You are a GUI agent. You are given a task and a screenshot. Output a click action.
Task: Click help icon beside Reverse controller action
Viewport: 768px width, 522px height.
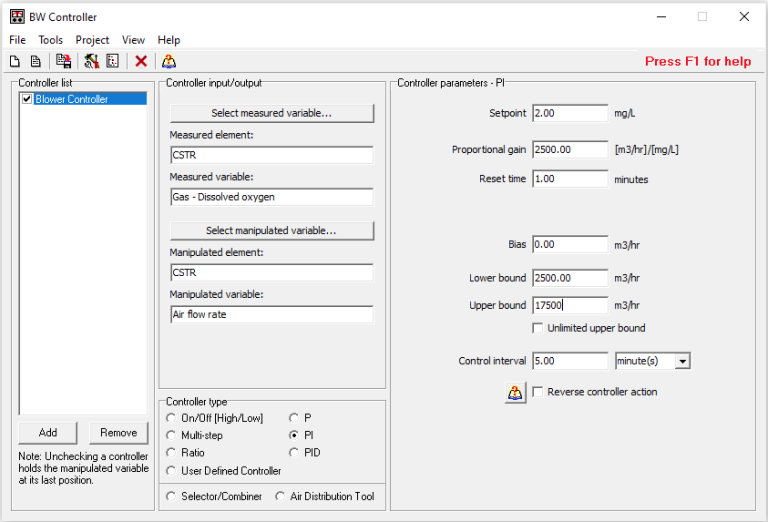(515, 392)
